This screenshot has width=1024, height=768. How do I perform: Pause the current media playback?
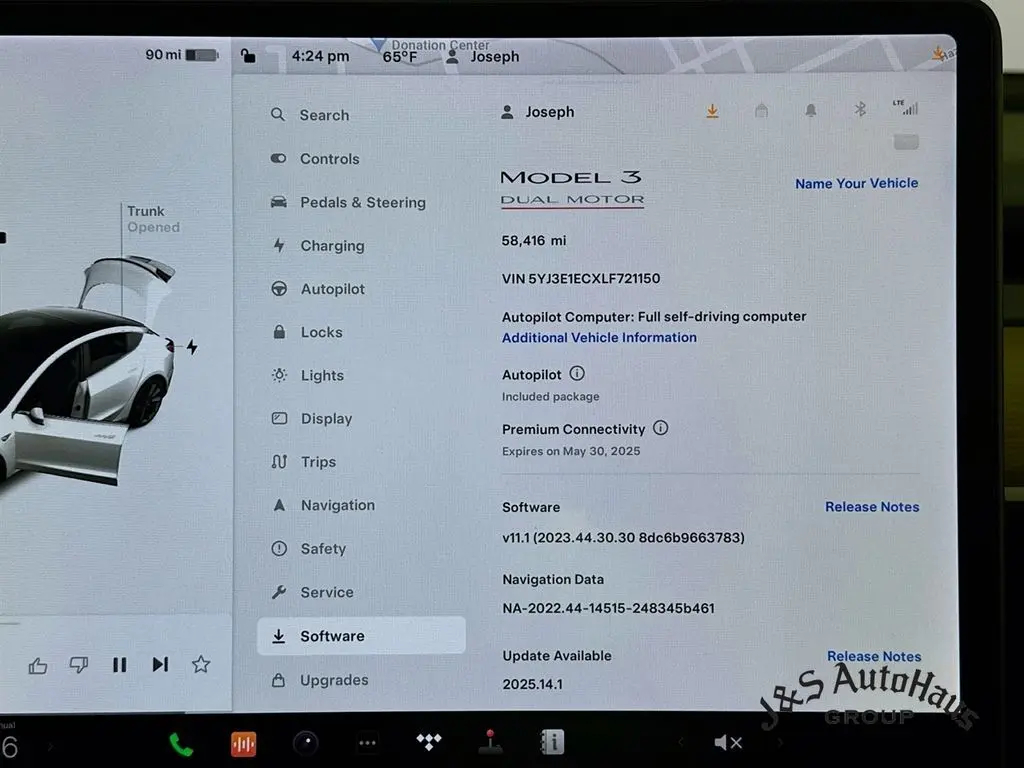[120, 665]
